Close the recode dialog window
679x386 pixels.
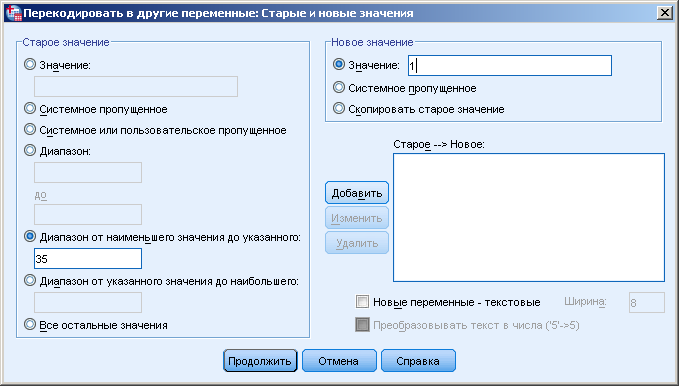point(664,13)
